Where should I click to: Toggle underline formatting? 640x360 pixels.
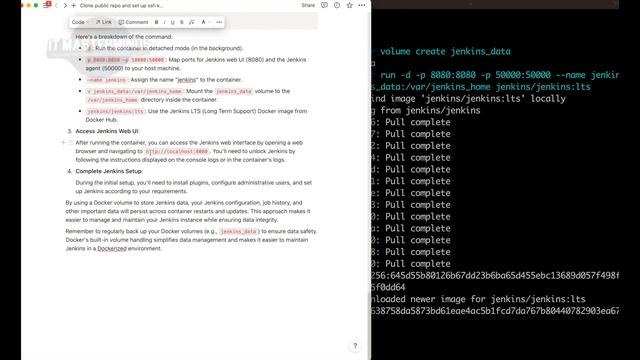pyautogui.click(x=173, y=22)
